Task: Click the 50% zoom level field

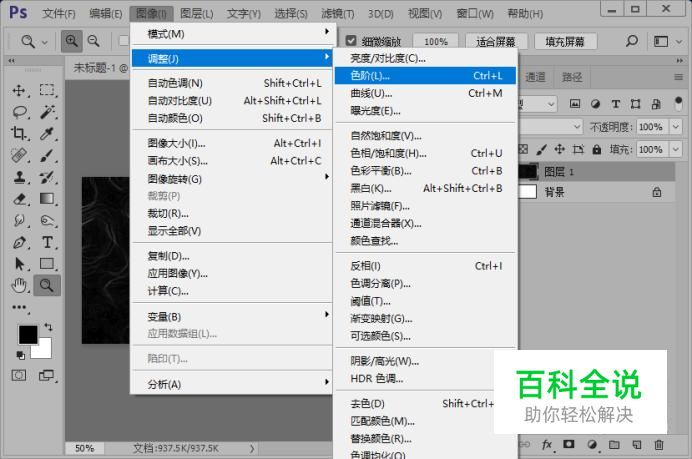Action: pos(84,448)
